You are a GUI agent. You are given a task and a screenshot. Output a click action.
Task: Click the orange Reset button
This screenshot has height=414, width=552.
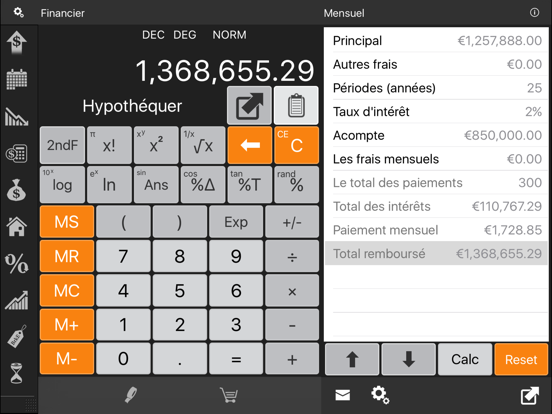tap(521, 359)
